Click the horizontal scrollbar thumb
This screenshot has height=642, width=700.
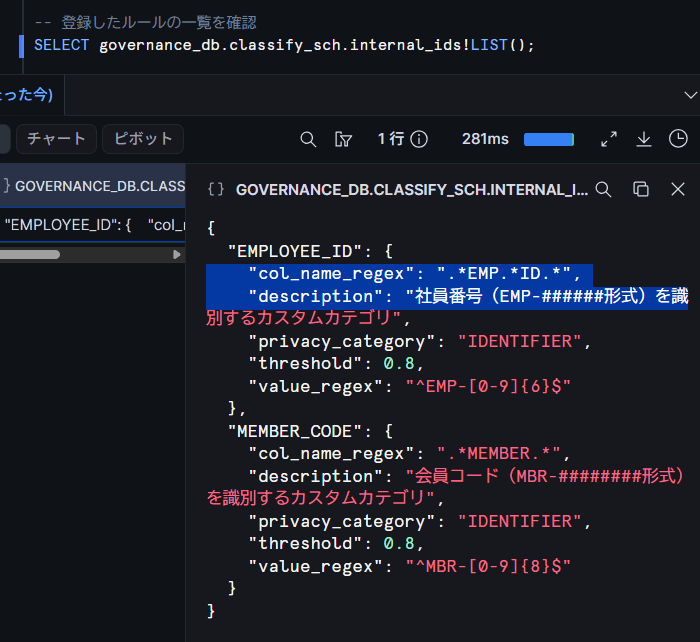[29, 254]
